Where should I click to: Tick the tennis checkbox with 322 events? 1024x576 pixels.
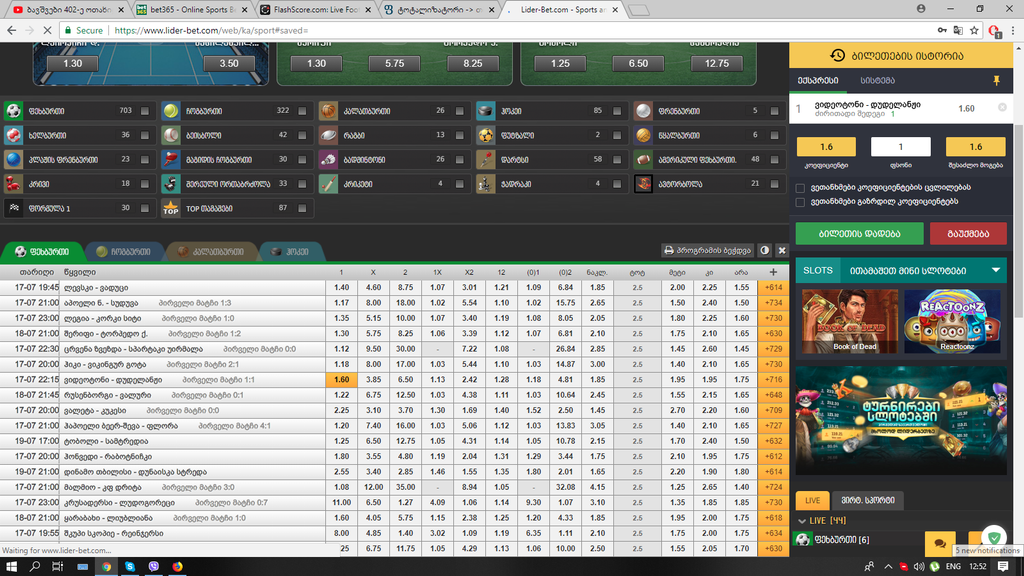[302, 111]
